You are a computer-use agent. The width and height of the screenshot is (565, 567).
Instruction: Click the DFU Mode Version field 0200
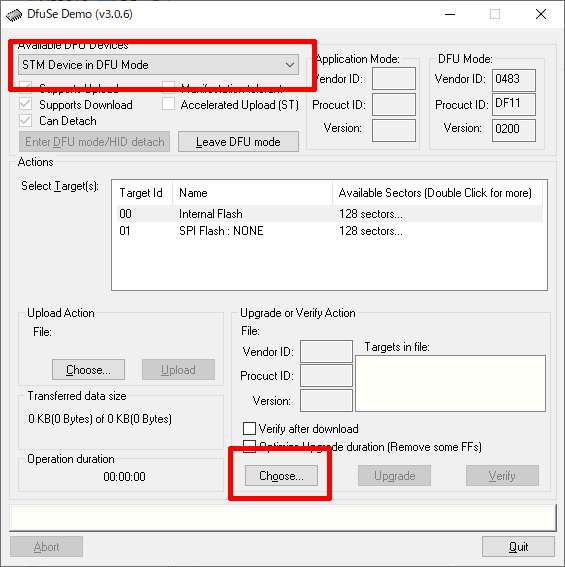click(514, 129)
